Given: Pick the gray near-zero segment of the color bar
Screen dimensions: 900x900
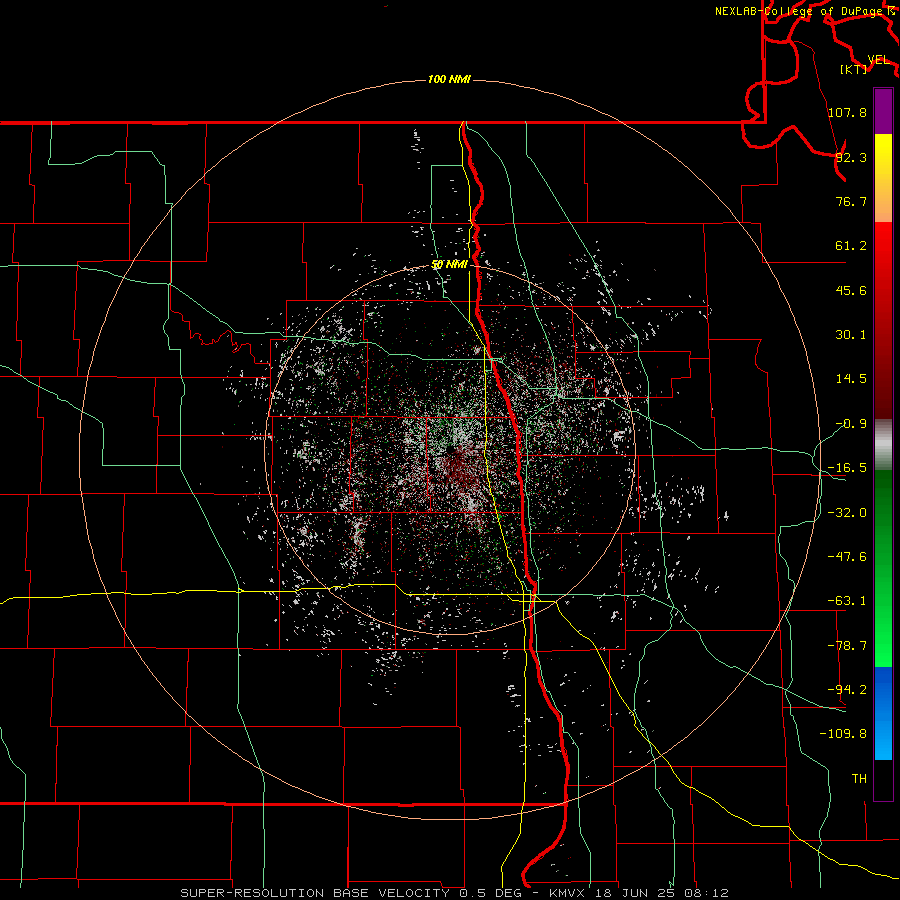Looking at the screenshot, I should (883, 445).
